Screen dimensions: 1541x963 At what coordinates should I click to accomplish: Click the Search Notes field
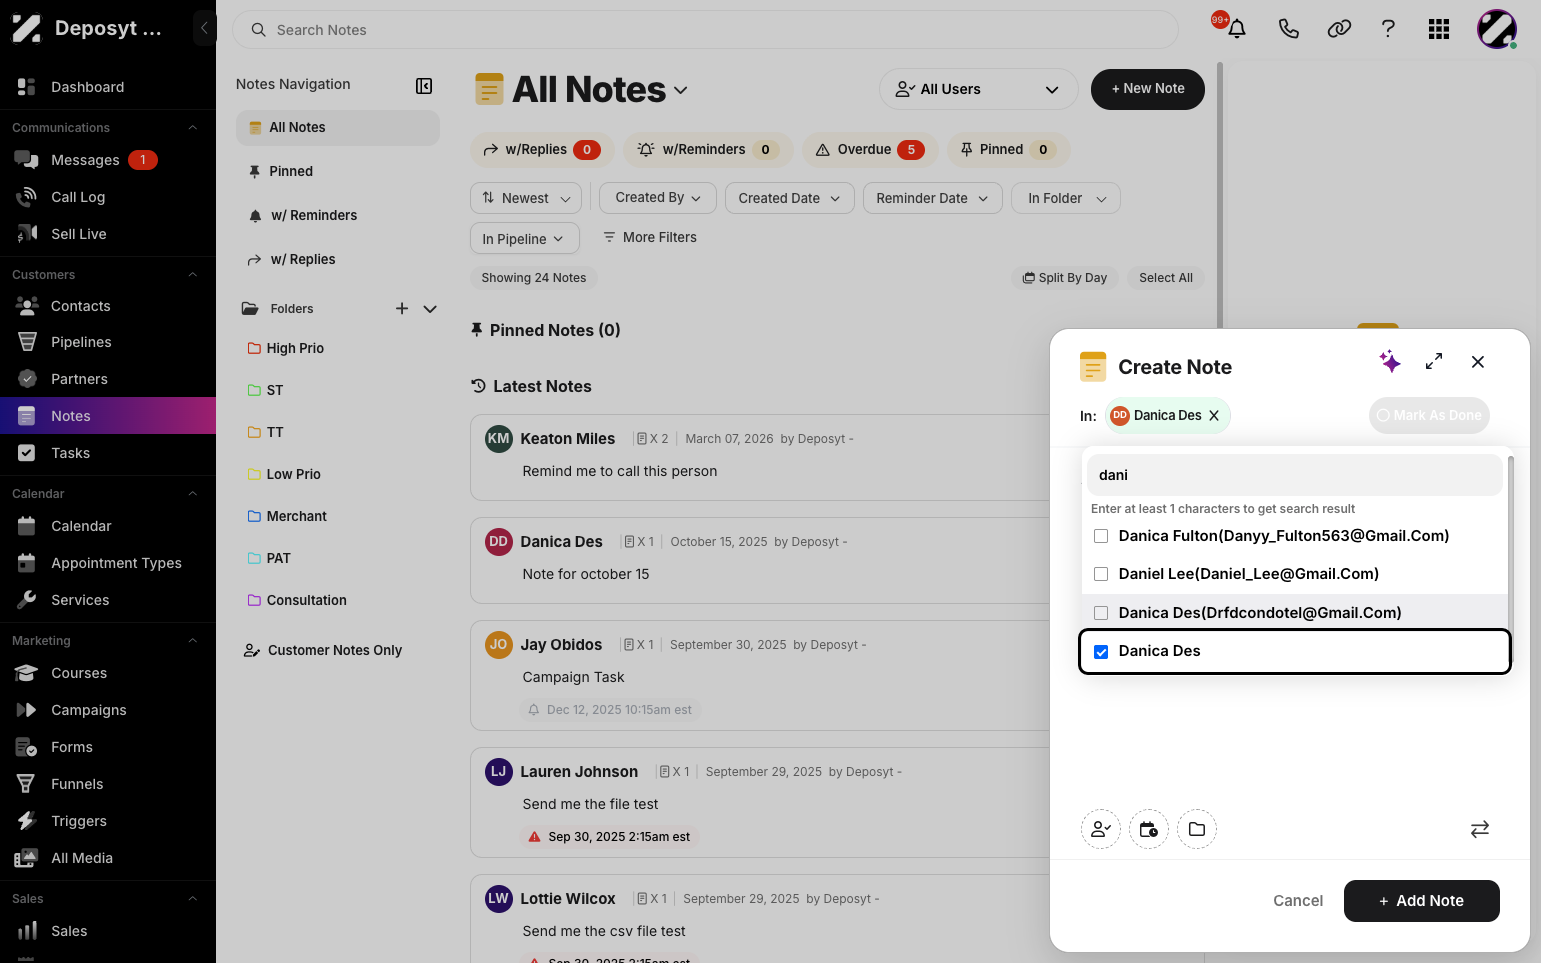pyautogui.click(x=706, y=30)
